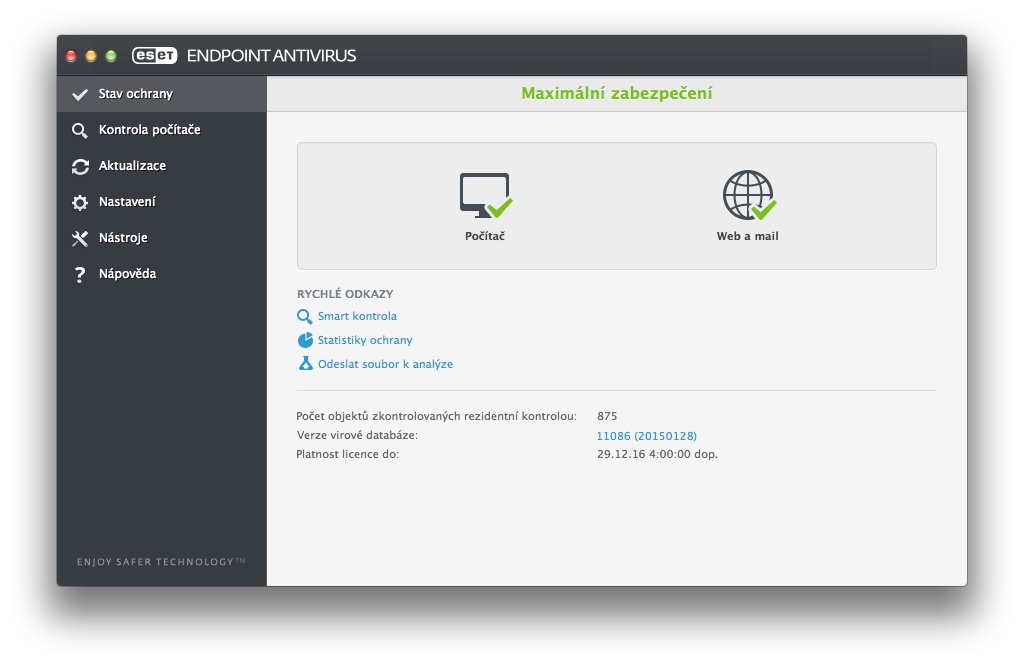Zoom the window with the green button
This screenshot has width=1024, height=665.
[111, 56]
